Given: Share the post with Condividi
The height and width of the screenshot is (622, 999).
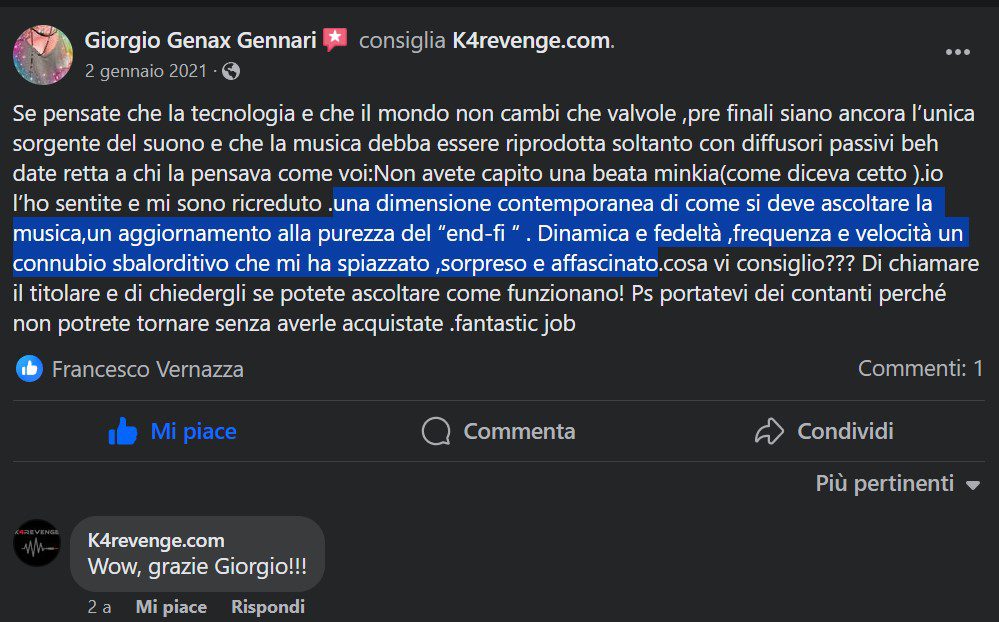Looking at the screenshot, I should (824, 431).
